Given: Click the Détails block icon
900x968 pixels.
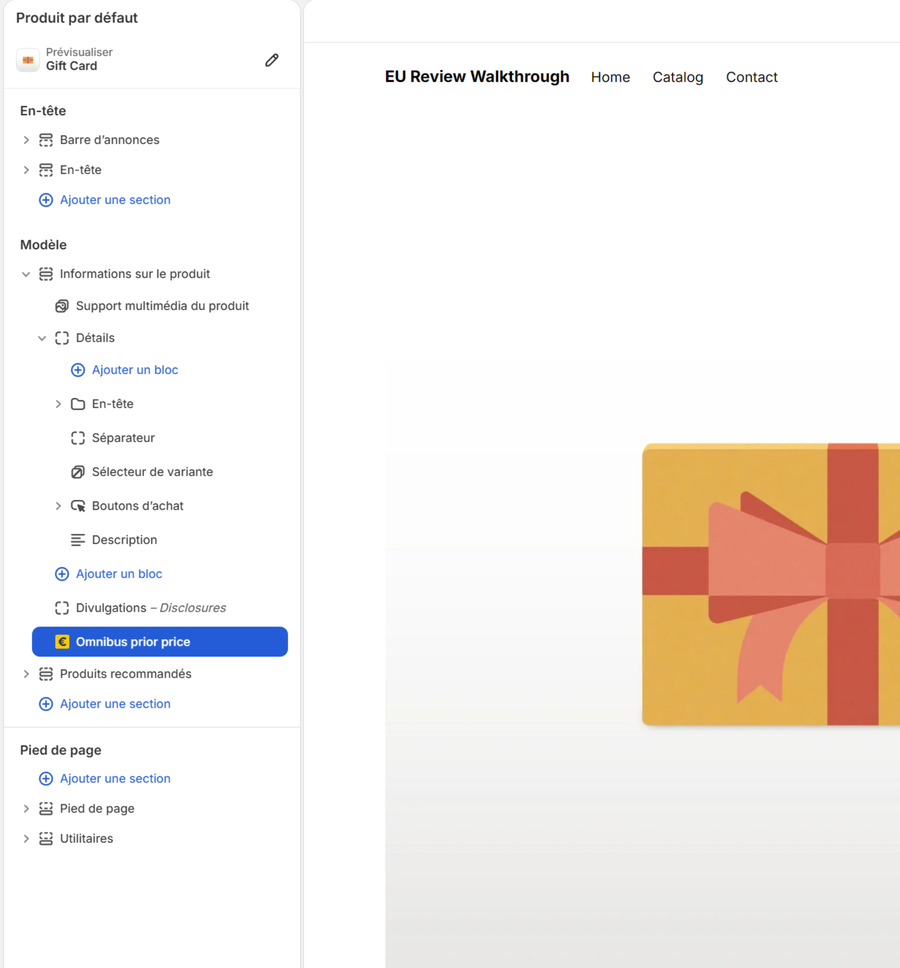Looking at the screenshot, I should click(62, 338).
